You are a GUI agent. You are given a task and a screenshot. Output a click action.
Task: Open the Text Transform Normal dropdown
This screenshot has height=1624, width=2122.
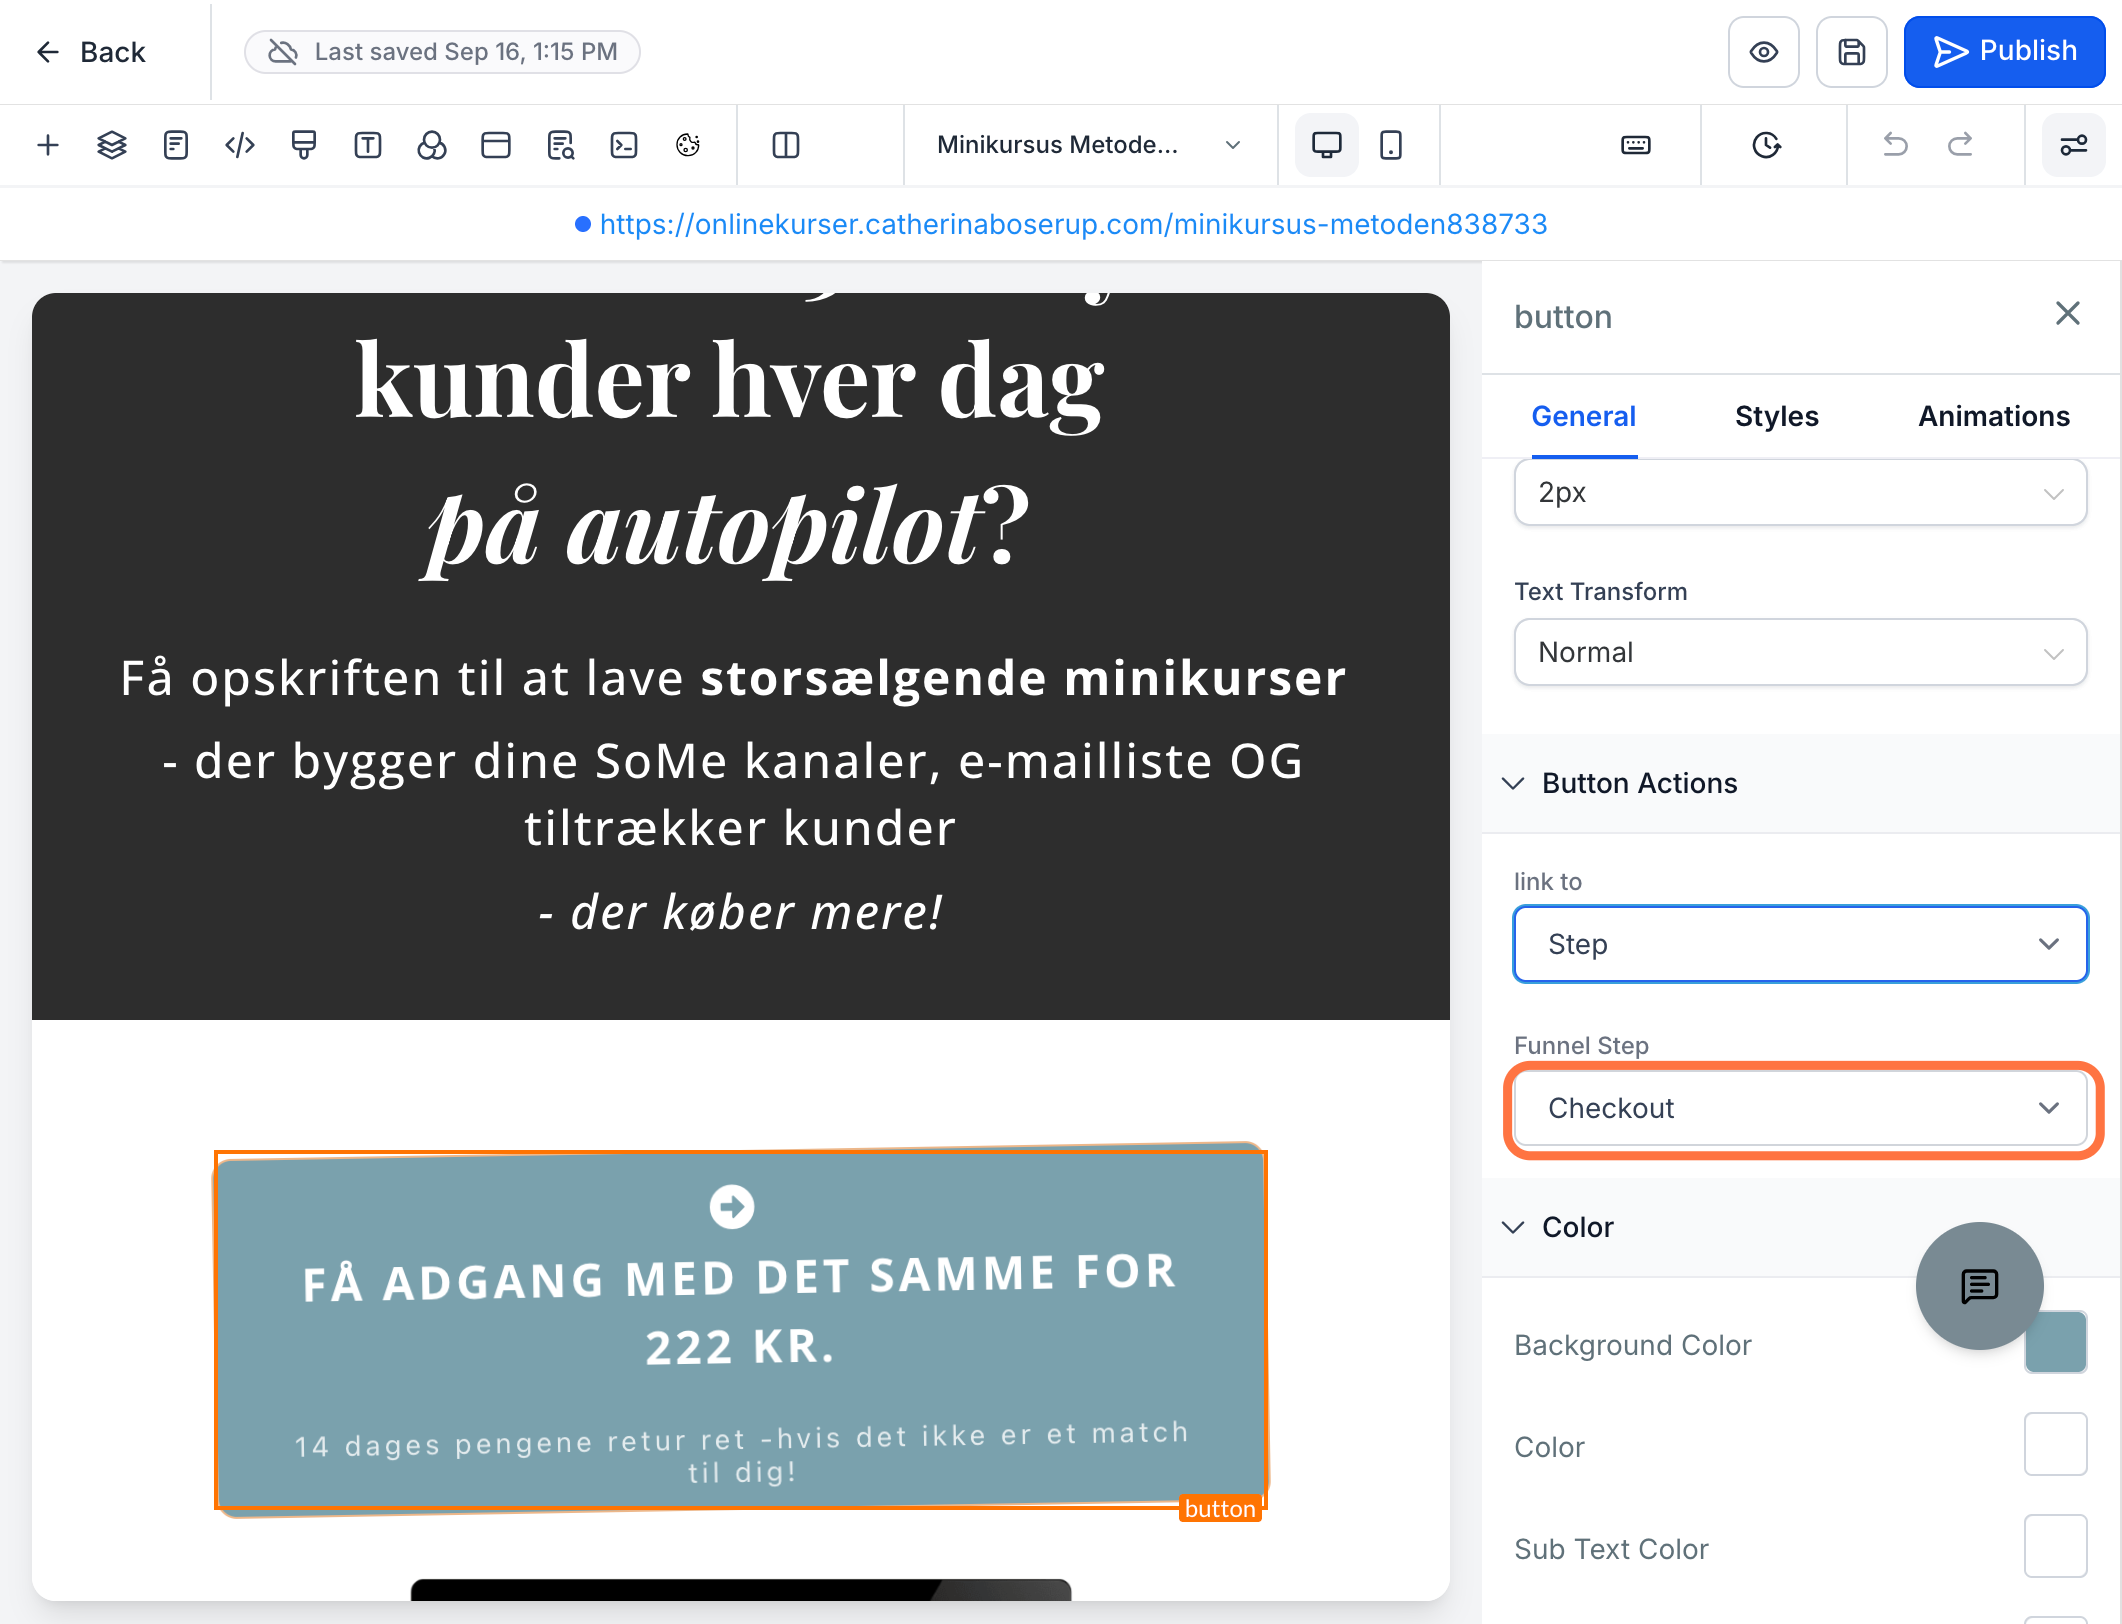click(1800, 653)
